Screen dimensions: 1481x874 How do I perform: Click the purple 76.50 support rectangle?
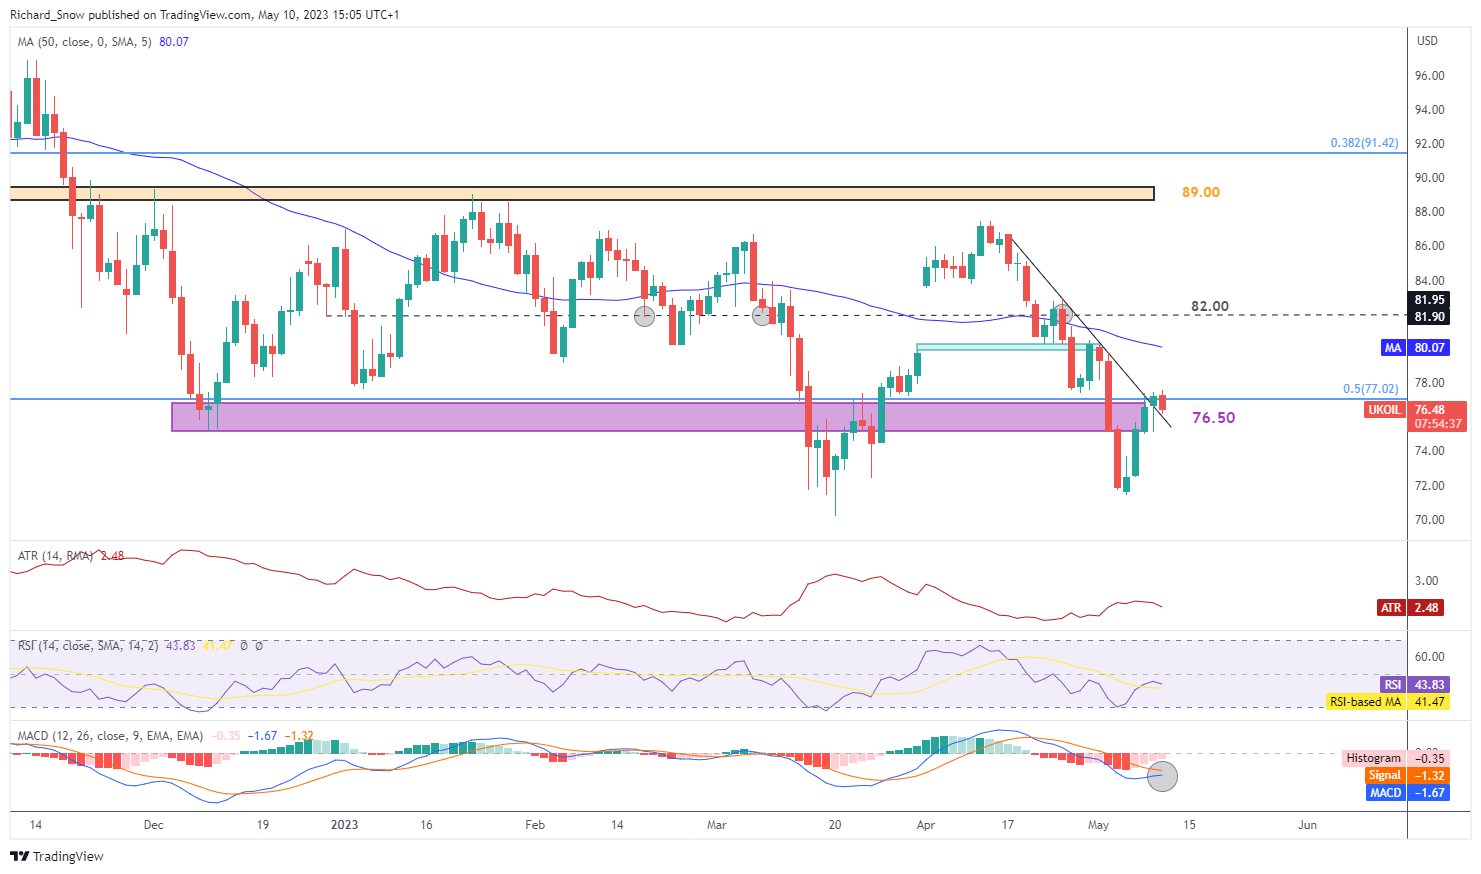[x=660, y=417]
